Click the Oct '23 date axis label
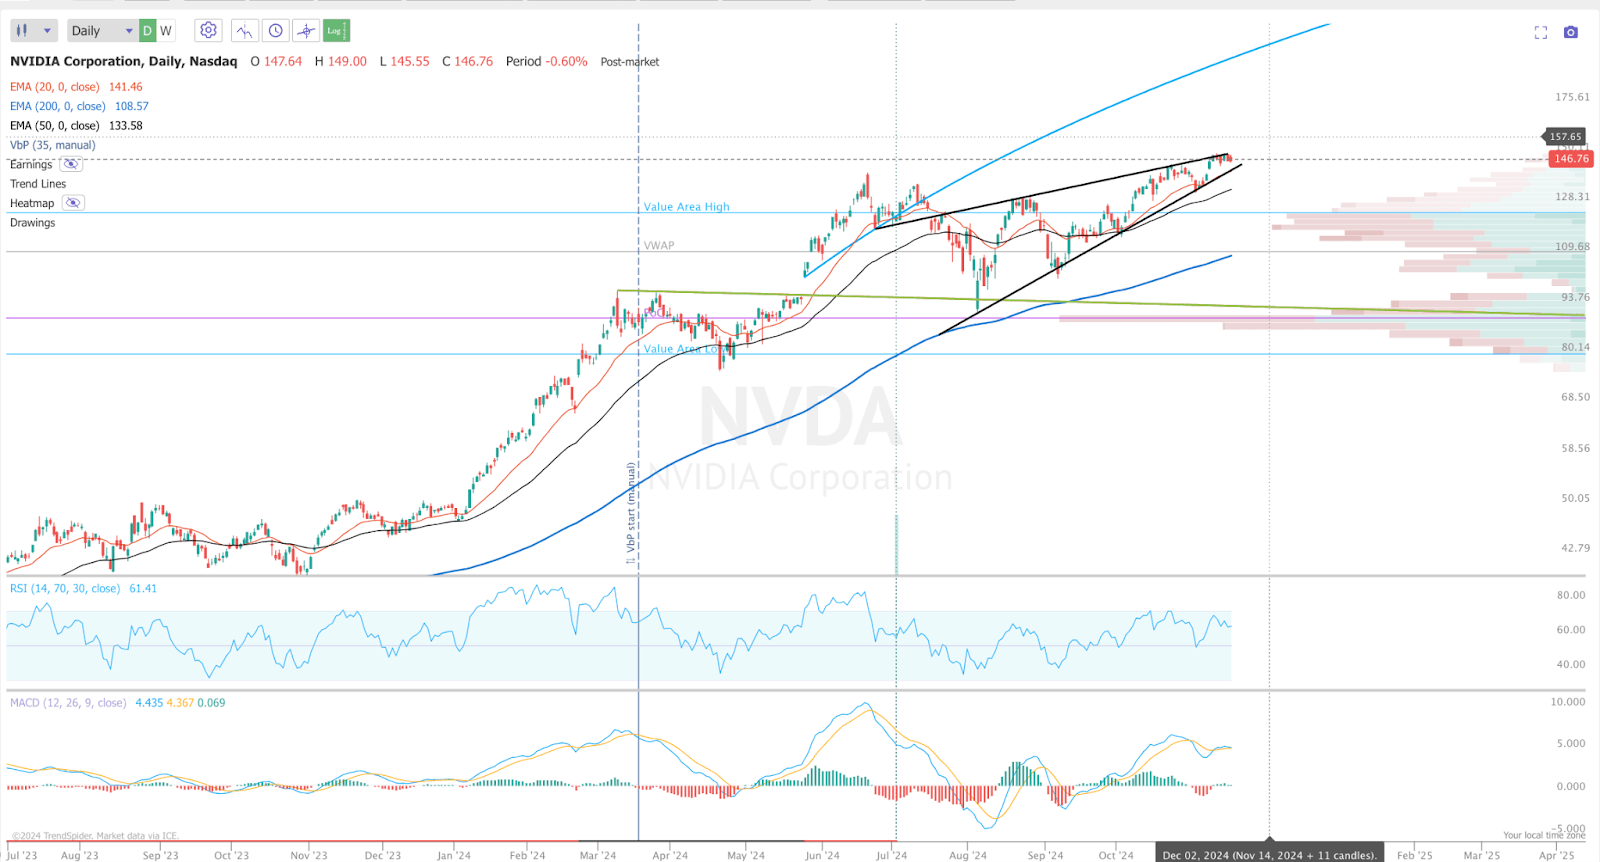Viewport: 1600px width, 862px height. coord(231,855)
